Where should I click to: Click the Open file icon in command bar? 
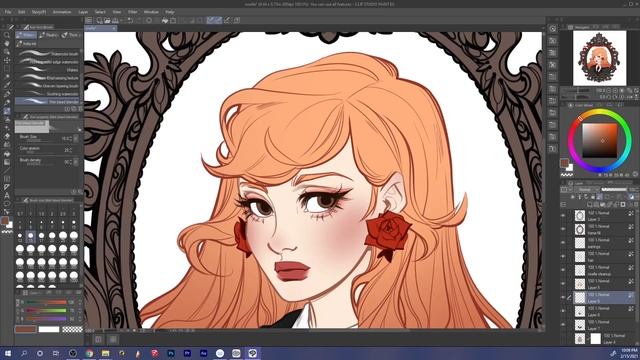(x=107, y=20)
